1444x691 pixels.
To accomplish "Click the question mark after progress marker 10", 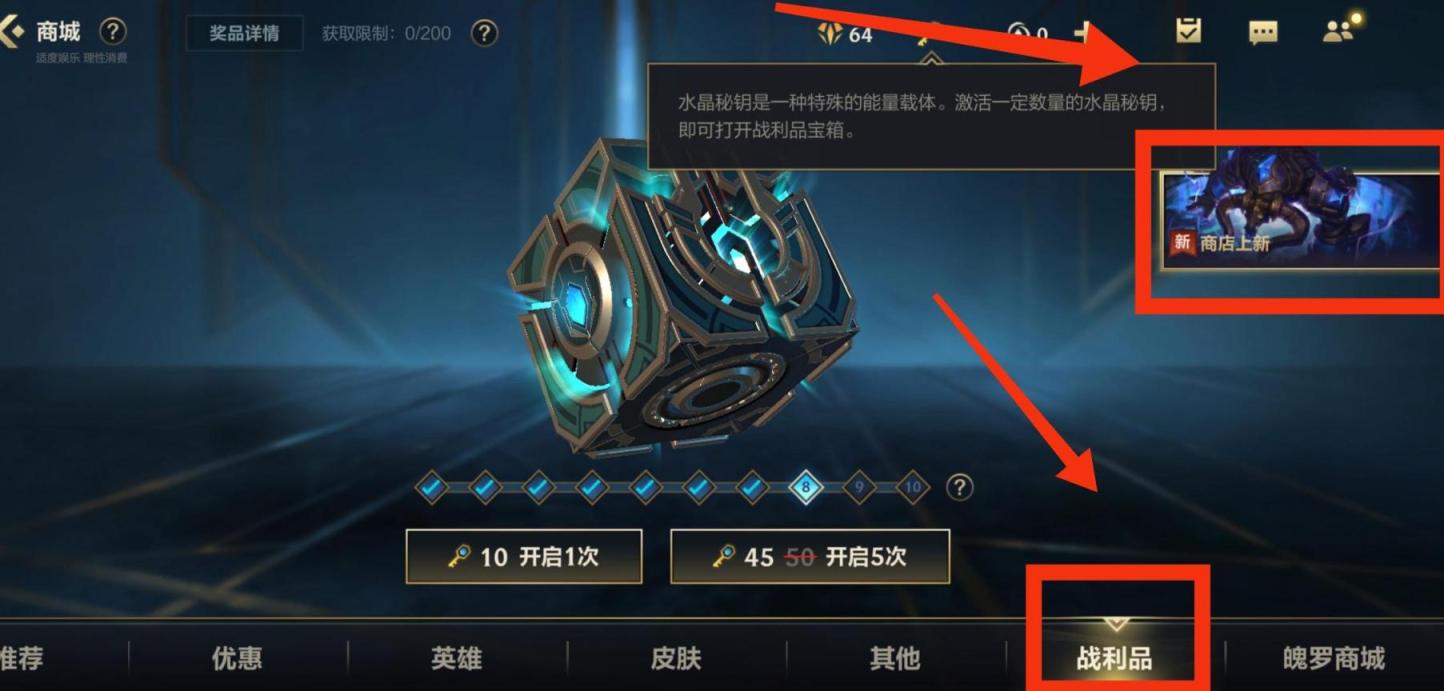I will pyautogui.click(x=959, y=487).
